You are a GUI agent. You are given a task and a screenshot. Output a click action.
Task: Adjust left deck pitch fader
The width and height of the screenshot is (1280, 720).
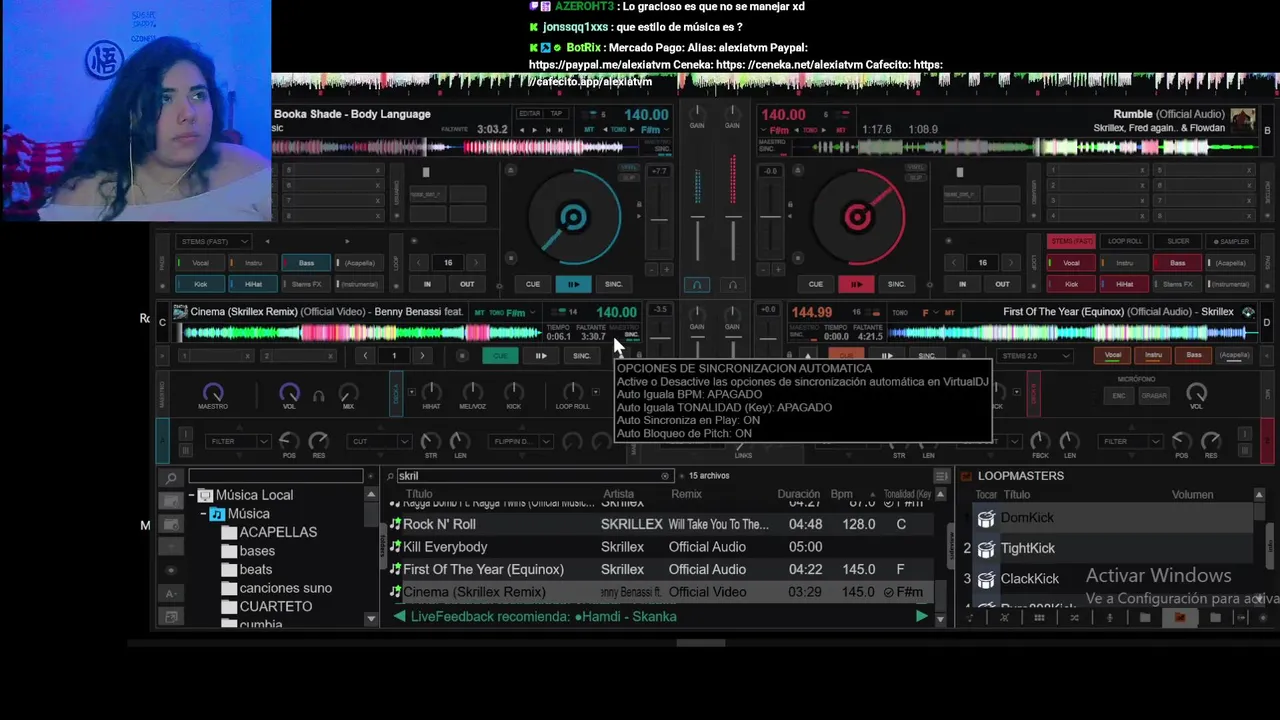[x=659, y=220]
